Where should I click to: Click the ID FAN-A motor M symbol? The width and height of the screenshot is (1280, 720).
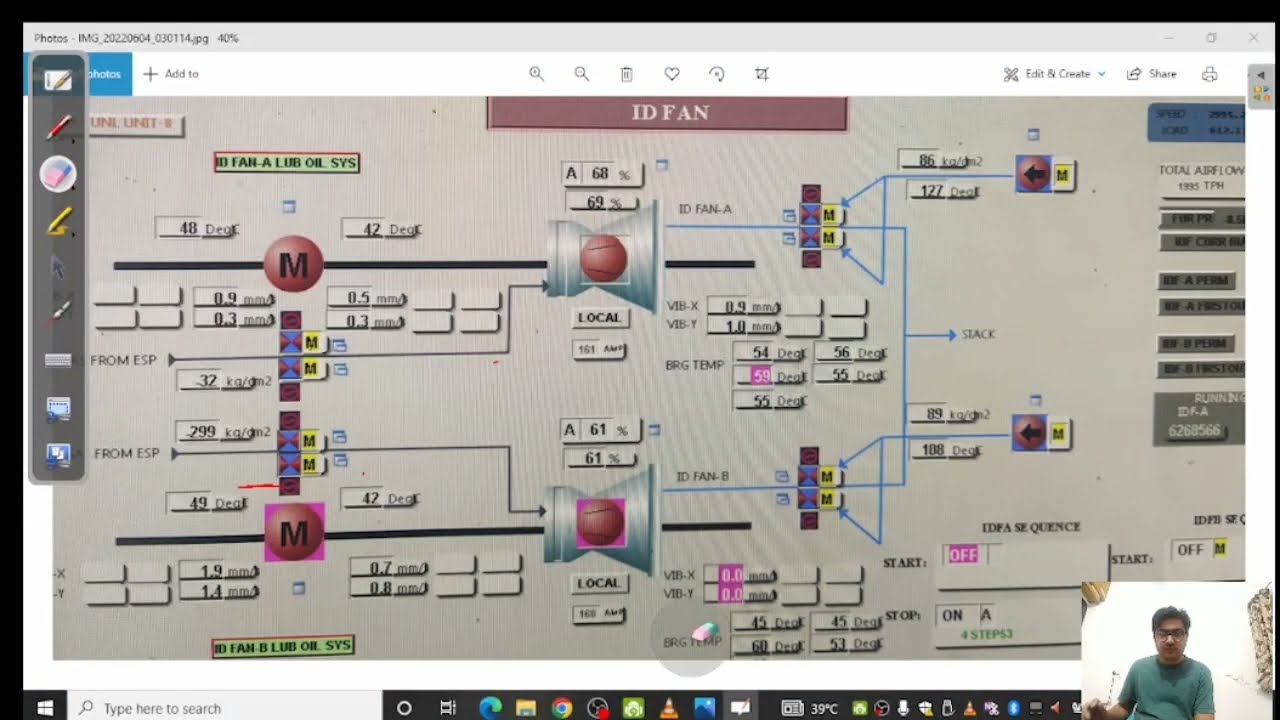coord(294,265)
